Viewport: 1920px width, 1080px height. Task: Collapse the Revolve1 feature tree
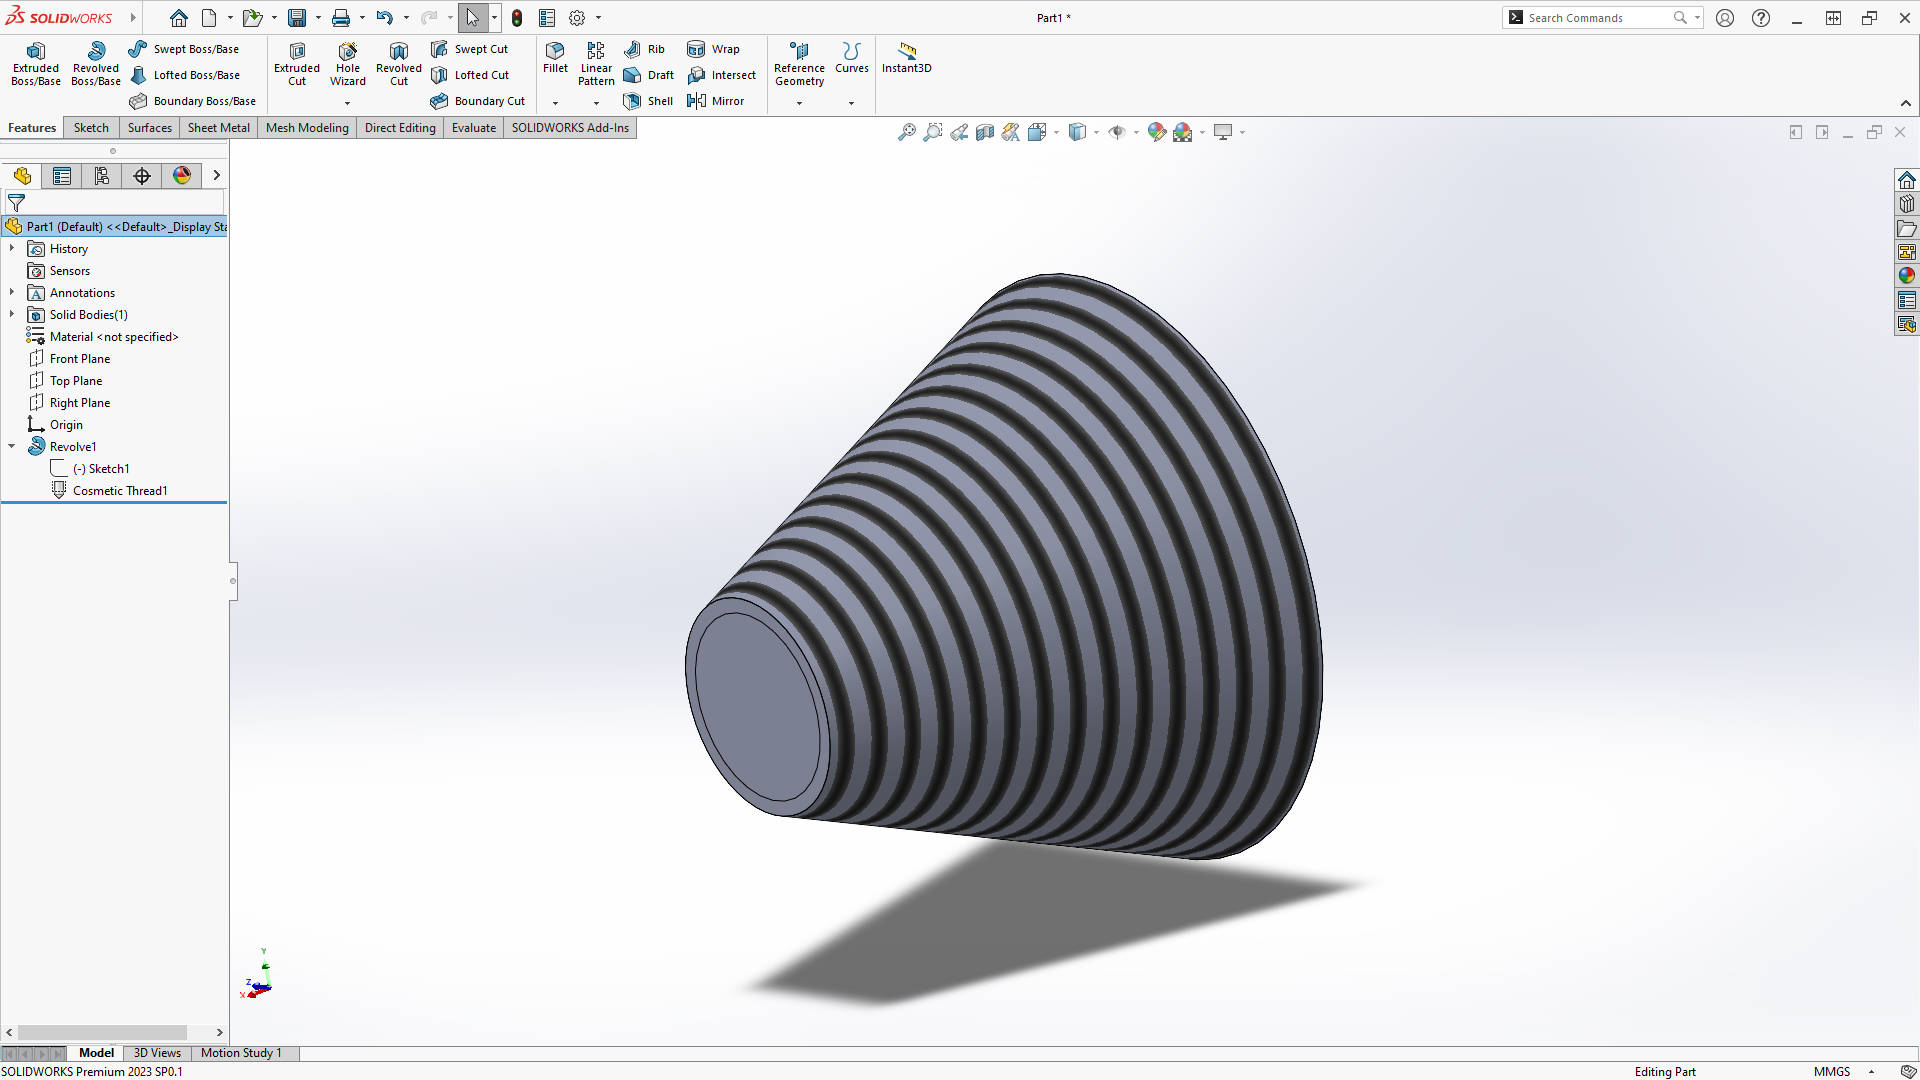pyautogui.click(x=12, y=446)
